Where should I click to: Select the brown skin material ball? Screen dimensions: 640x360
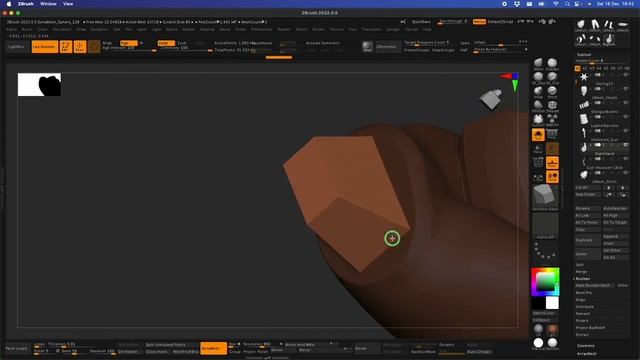[552, 329]
